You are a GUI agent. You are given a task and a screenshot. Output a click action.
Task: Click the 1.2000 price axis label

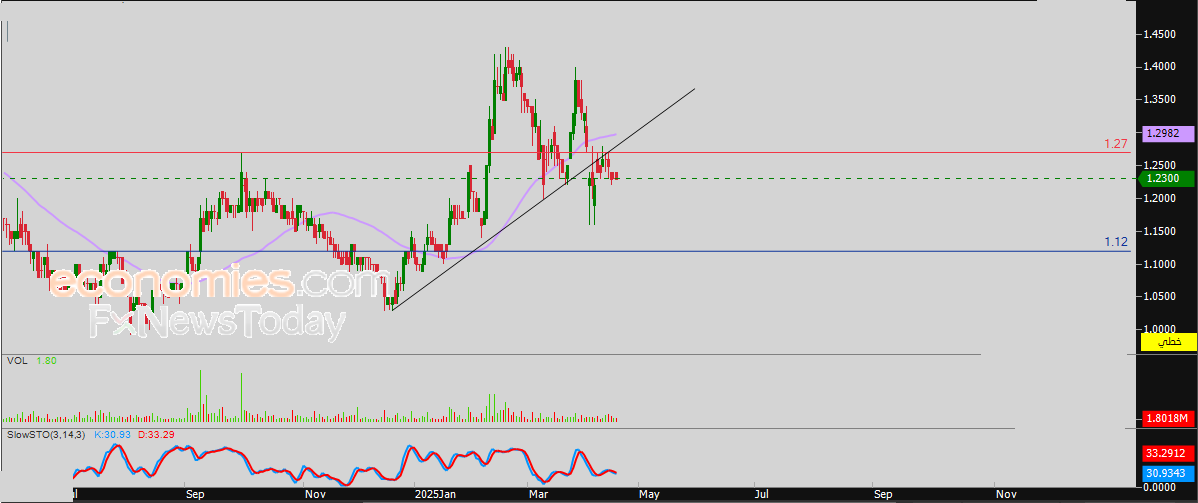coord(1160,199)
